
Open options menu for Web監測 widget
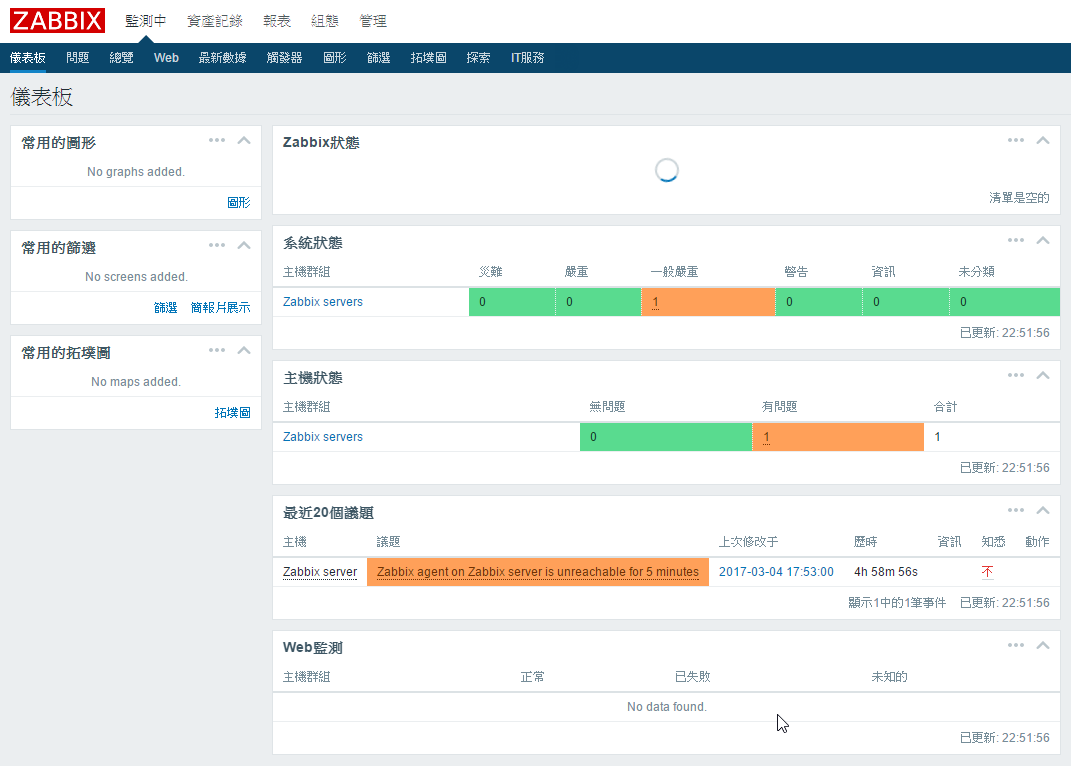pos(1016,645)
